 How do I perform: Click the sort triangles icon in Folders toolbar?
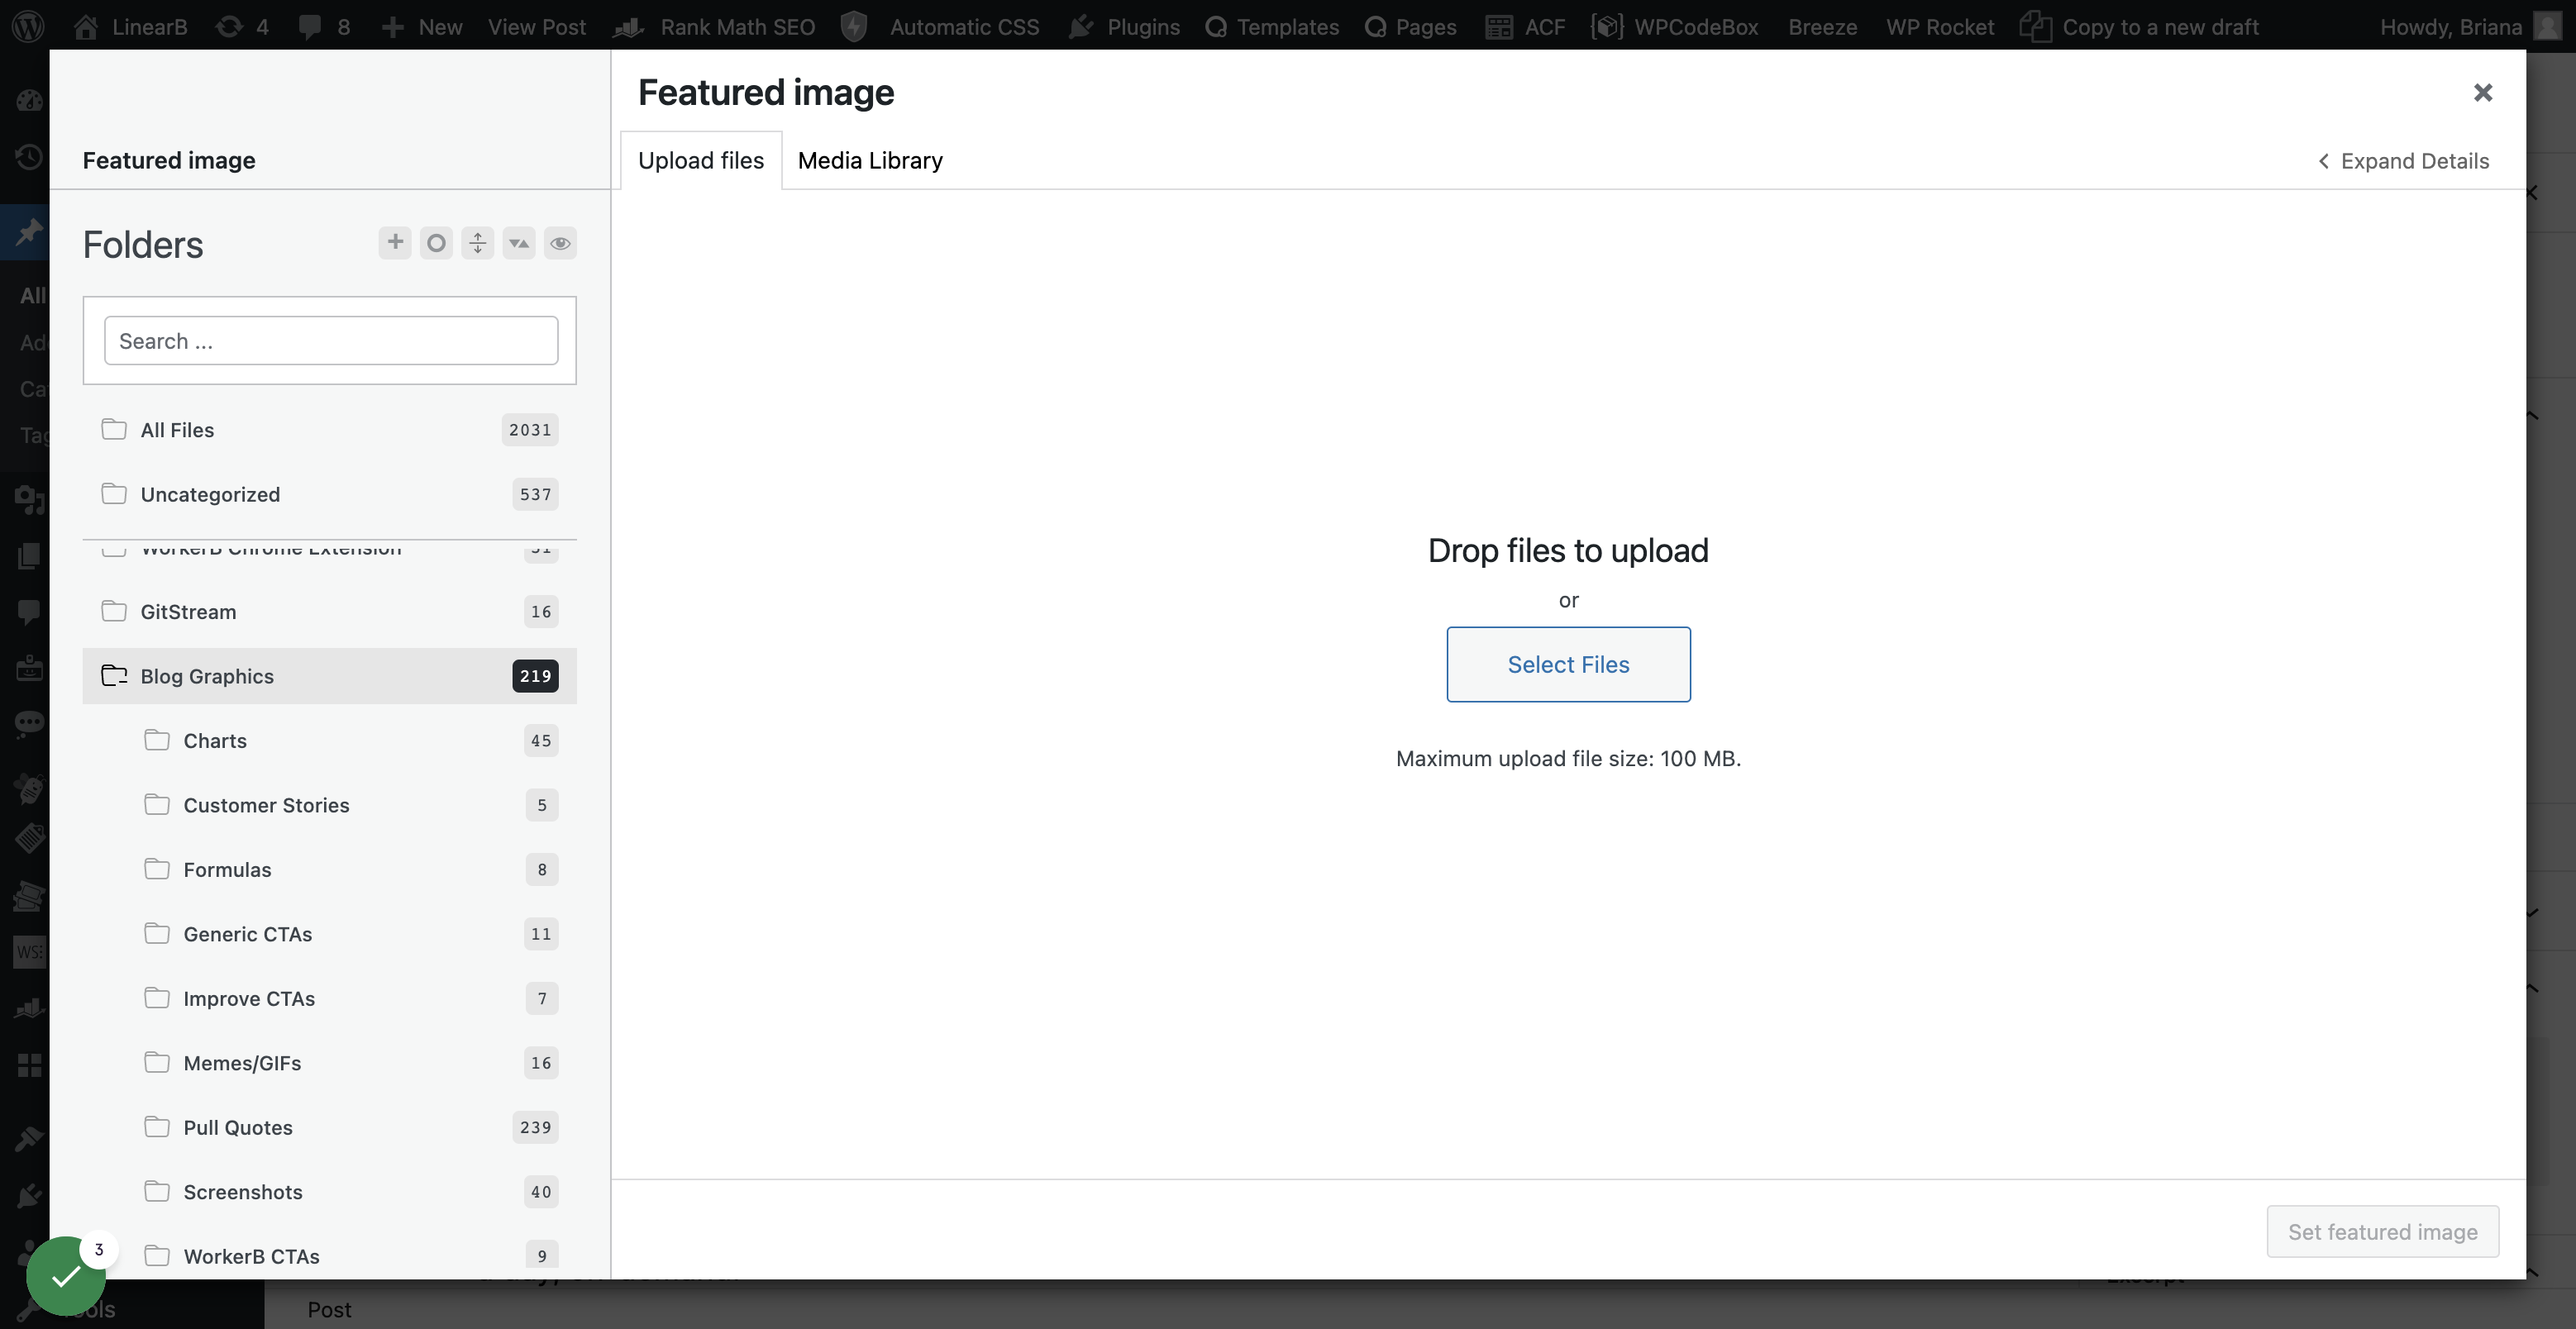tap(519, 243)
